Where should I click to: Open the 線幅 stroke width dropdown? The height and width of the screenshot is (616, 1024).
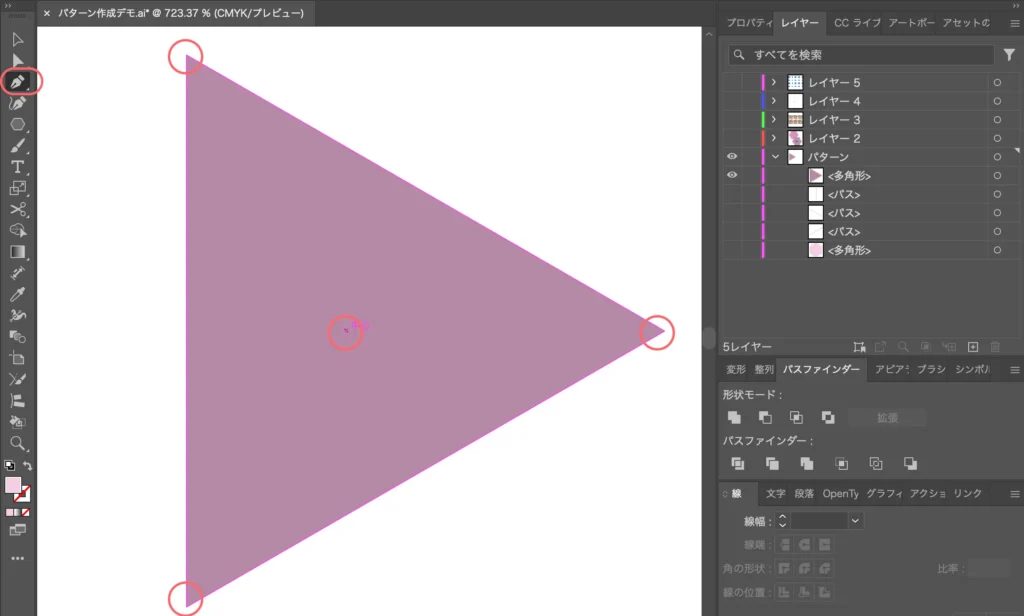(x=855, y=520)
